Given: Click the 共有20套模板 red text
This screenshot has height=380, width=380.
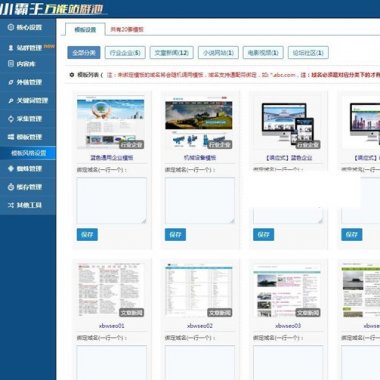Looking at the screenshot, I should pyautogui.click(x=127, y=29).
